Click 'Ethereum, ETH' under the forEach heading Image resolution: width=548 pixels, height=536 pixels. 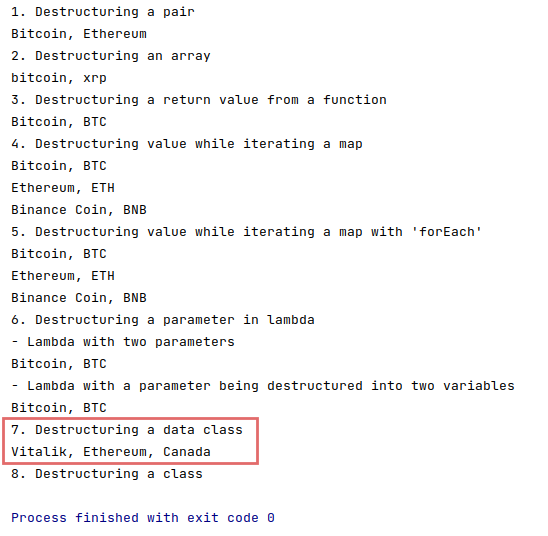[63, 276]
